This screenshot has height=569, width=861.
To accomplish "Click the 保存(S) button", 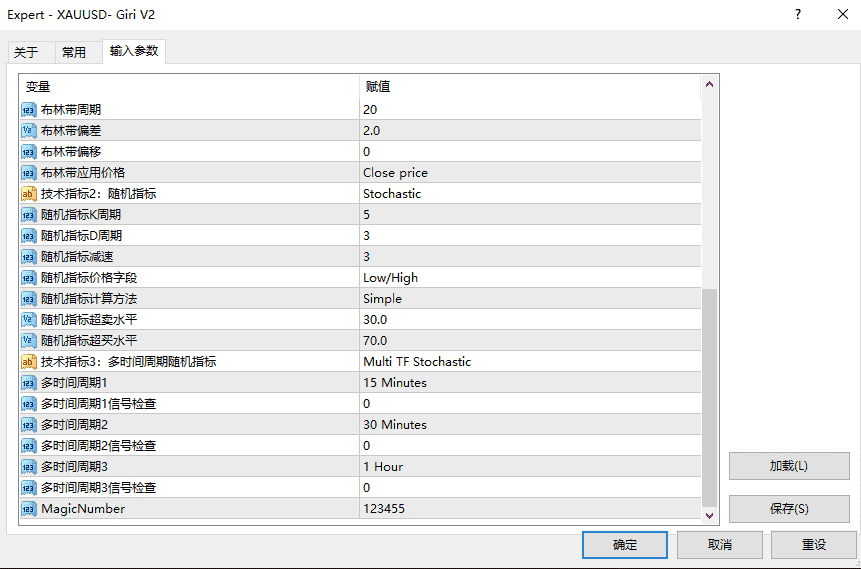I will 788,508.
